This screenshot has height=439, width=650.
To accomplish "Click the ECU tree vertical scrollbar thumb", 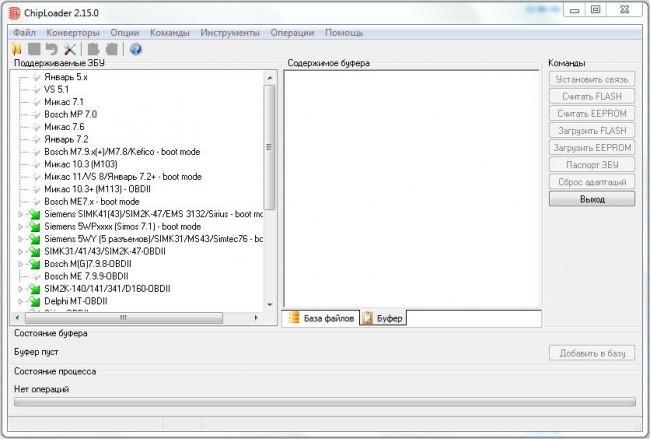I will [269, 148].
